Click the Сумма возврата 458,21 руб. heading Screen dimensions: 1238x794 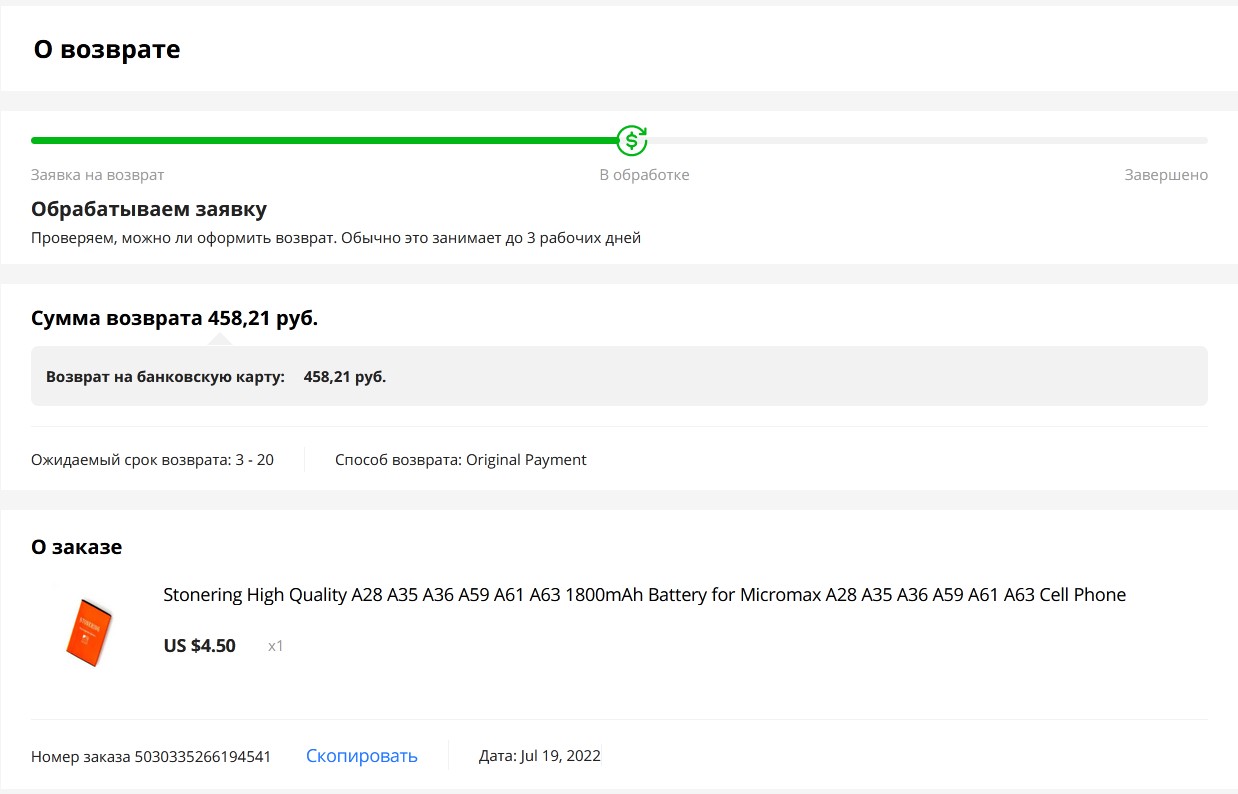point(175,319)
